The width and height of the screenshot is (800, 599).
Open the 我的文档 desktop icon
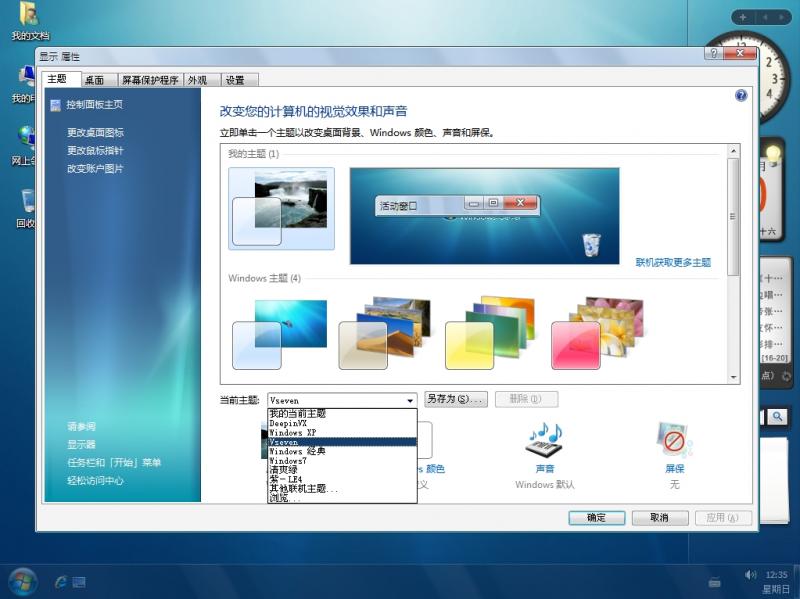[x=30, y=21]
